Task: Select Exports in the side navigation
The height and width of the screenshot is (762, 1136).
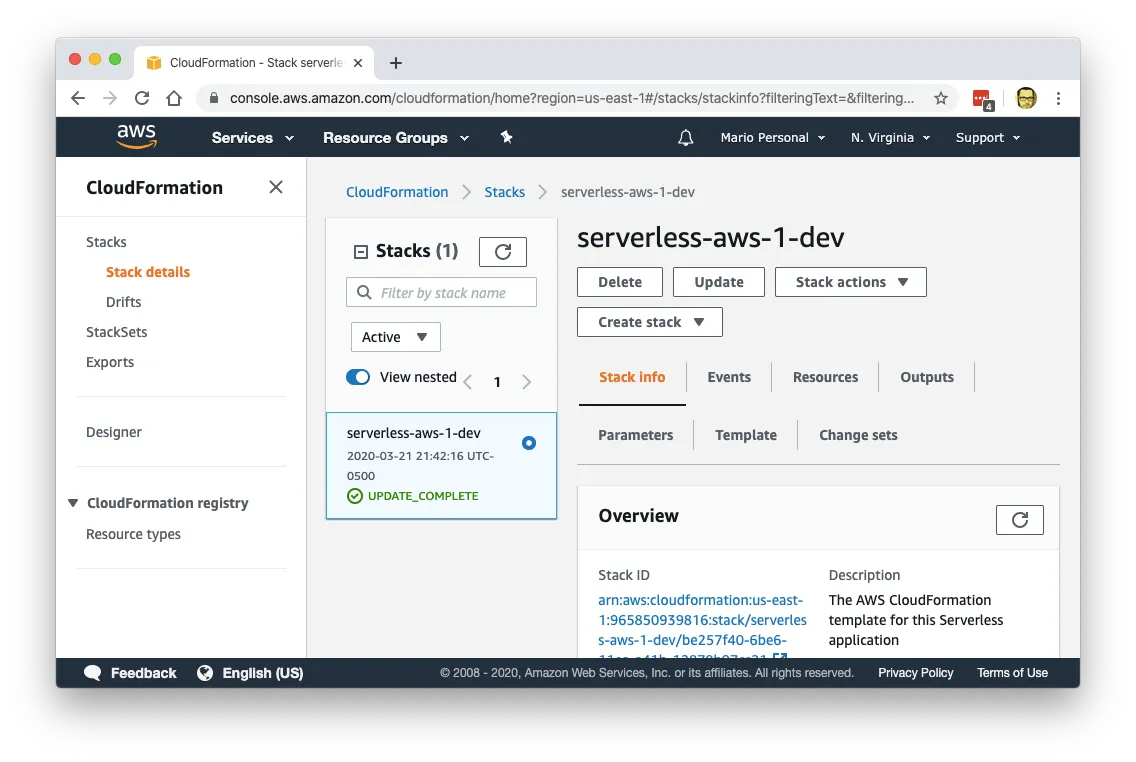Action: [x=110, y=362]
